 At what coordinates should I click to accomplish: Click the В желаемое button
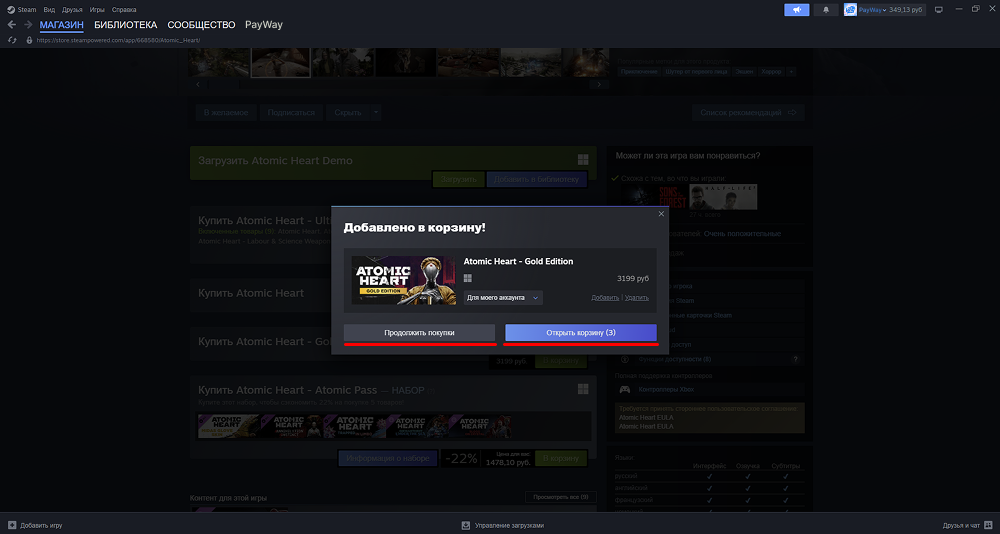click(x=226, y=112)
